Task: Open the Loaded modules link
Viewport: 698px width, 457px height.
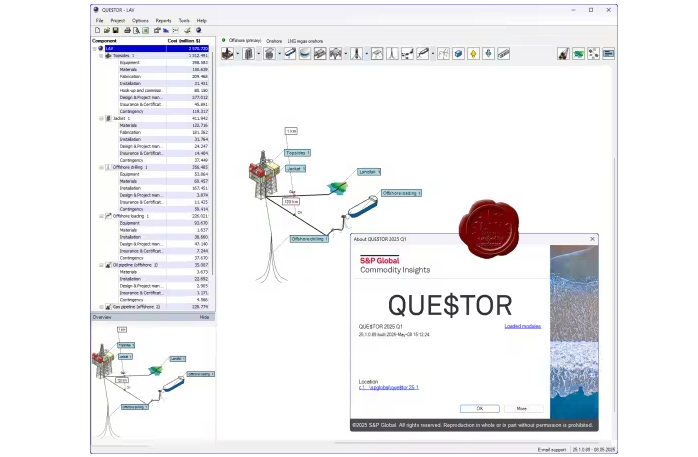Action: 523,326
